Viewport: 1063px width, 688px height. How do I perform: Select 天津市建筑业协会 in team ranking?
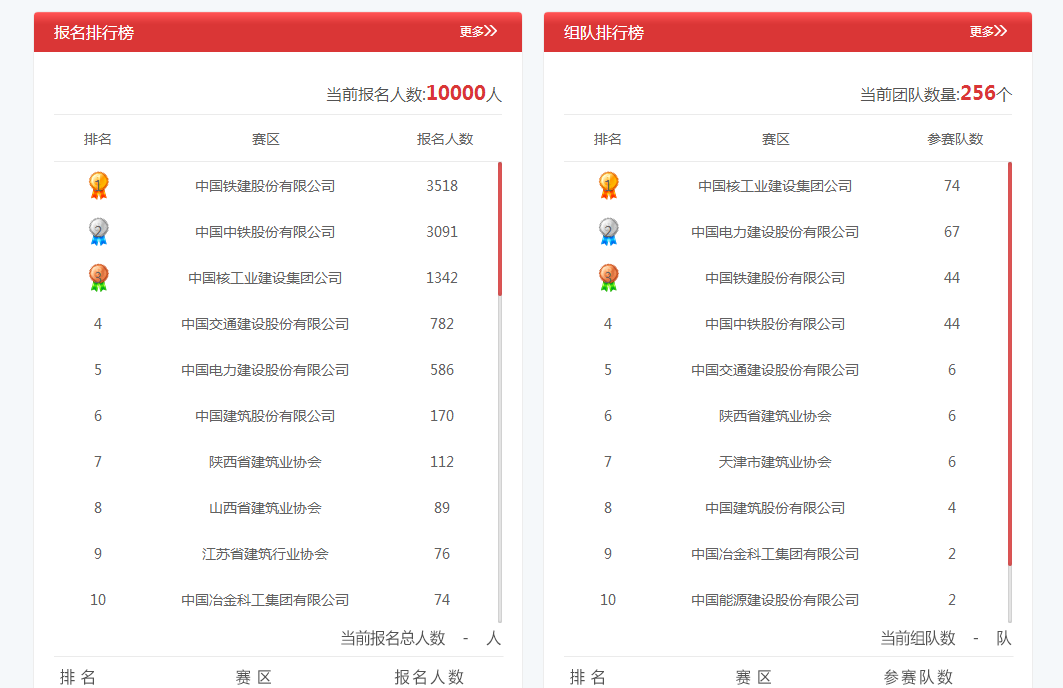click(775, 462)
